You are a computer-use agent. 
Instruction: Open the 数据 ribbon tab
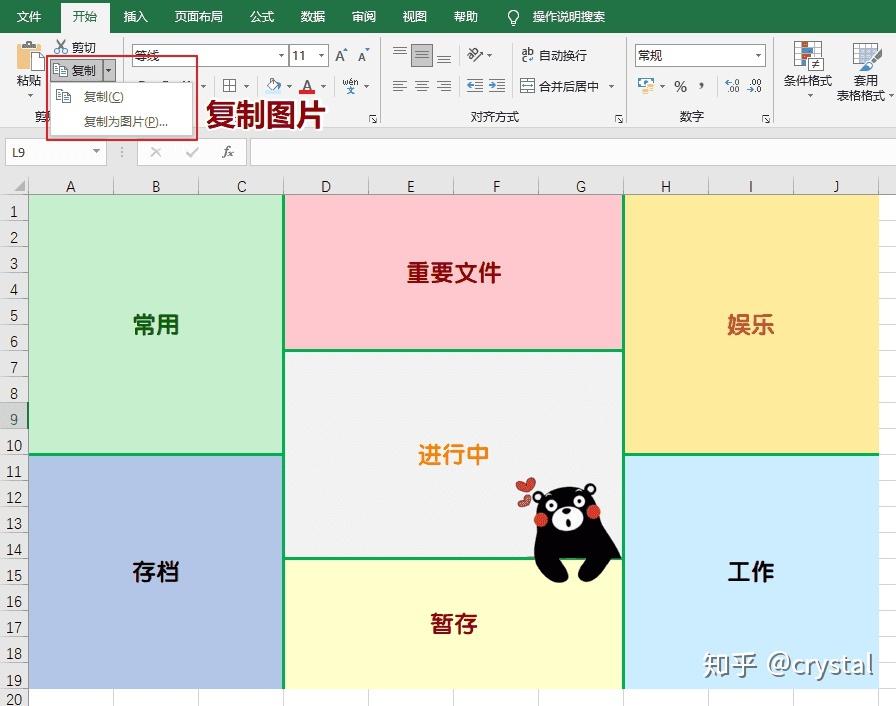pyautogui.click(x=311, y=16)
